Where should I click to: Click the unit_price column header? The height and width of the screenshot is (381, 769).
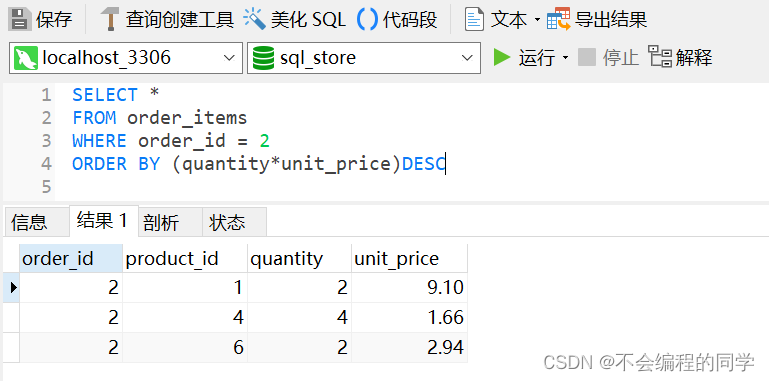(409, 258)
